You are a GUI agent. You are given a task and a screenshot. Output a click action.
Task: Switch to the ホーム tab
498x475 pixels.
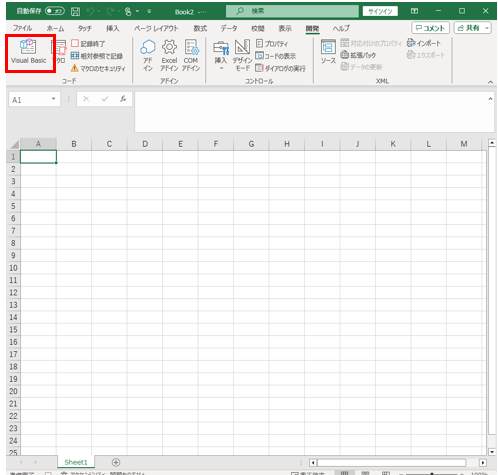point(55,29)
